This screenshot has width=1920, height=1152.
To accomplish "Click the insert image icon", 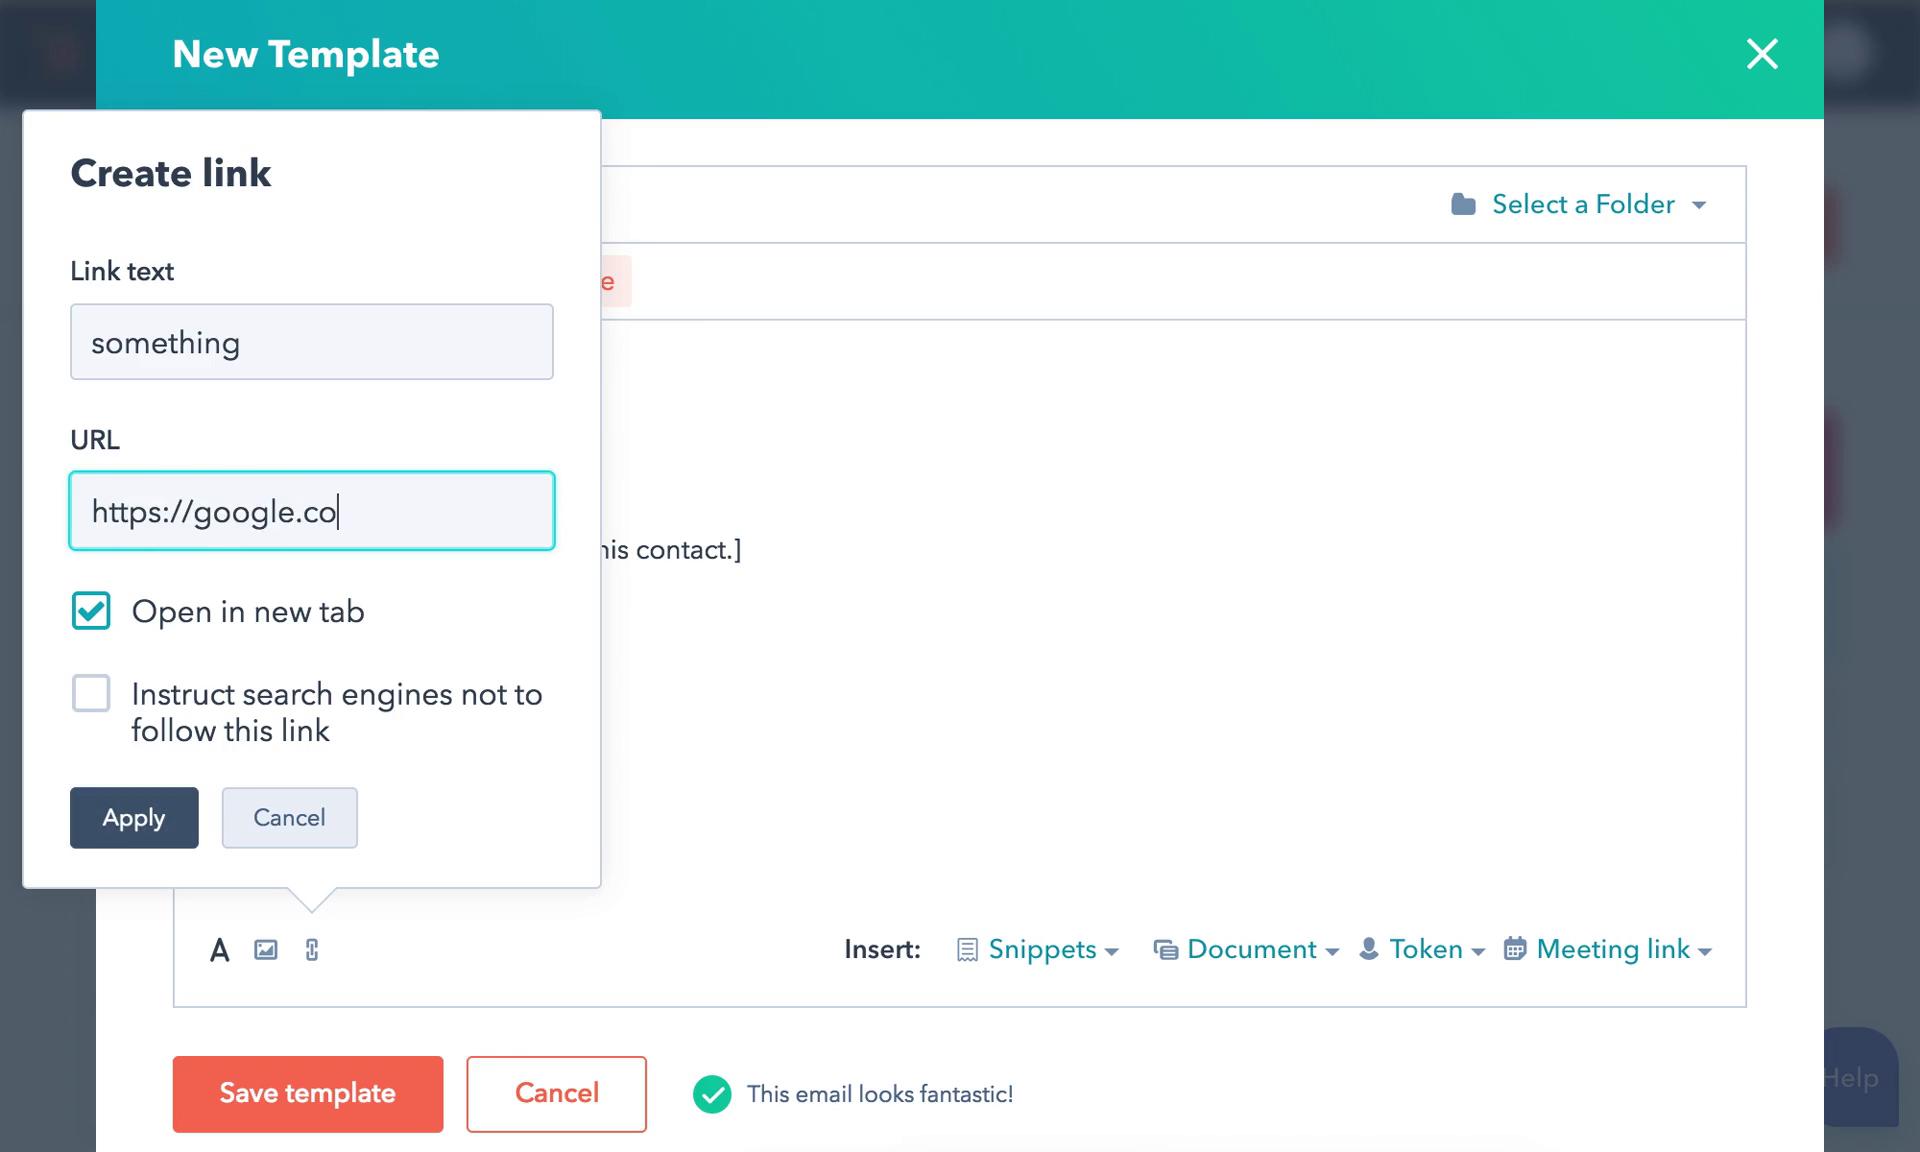I will 266,950.
